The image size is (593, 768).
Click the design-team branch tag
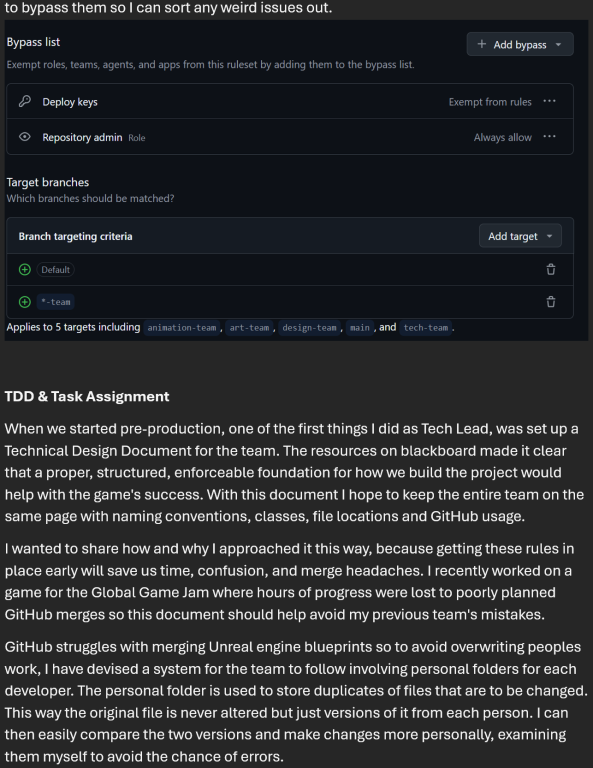tap(309, 328)
